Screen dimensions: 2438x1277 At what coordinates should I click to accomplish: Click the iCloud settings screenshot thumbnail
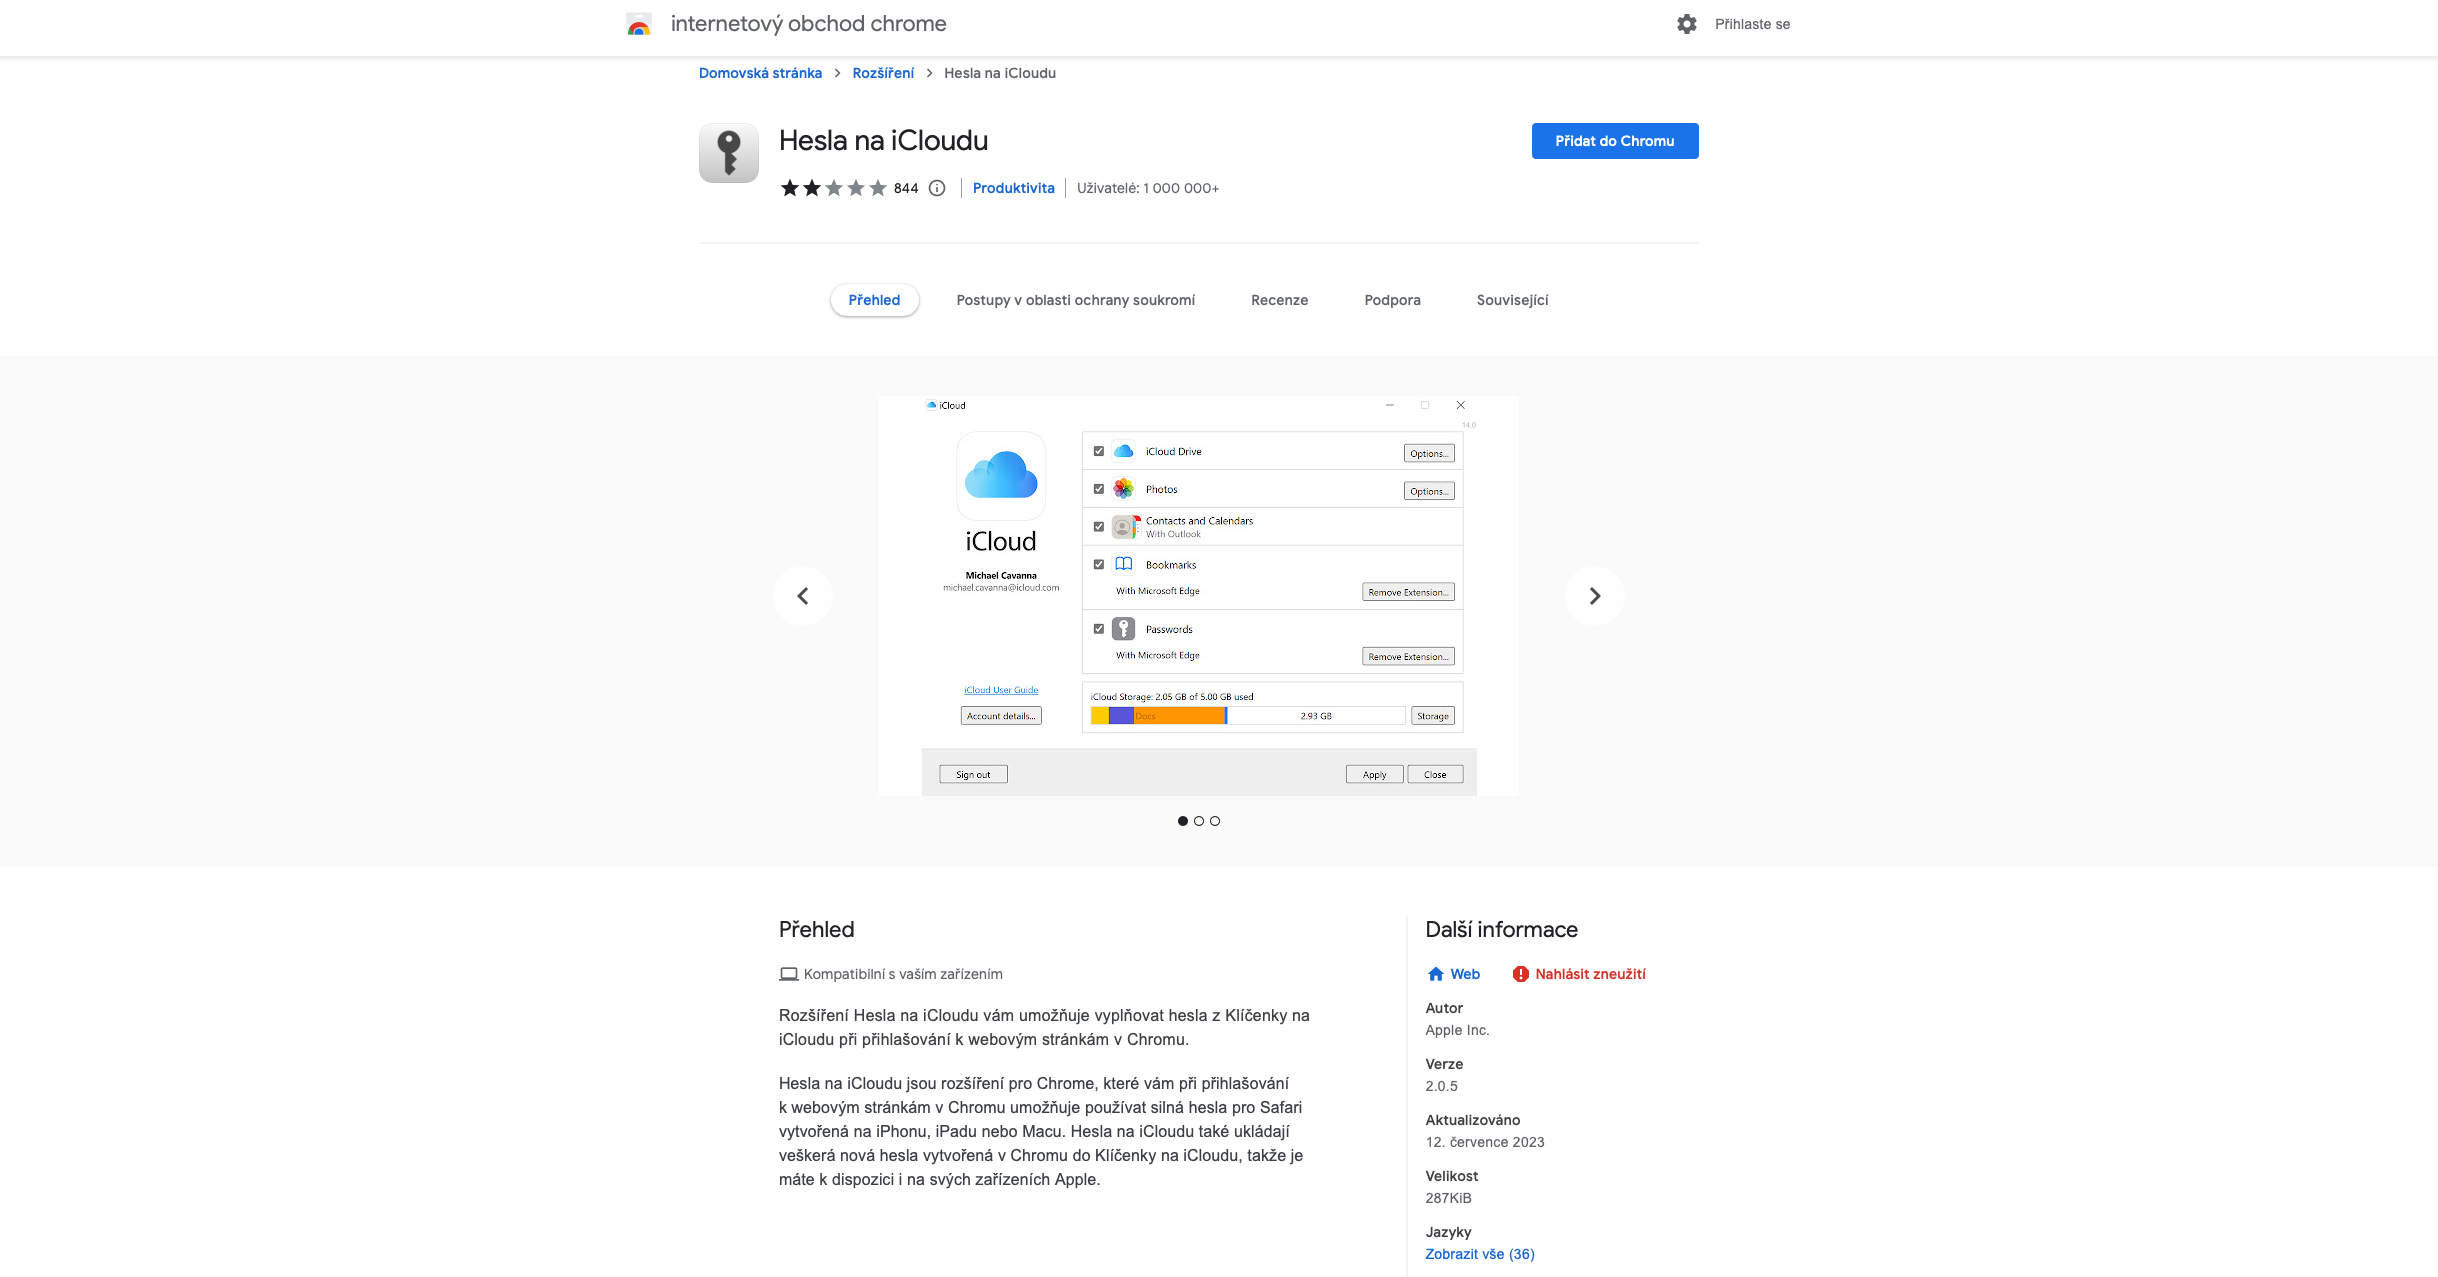click(x=1198, y=596)
